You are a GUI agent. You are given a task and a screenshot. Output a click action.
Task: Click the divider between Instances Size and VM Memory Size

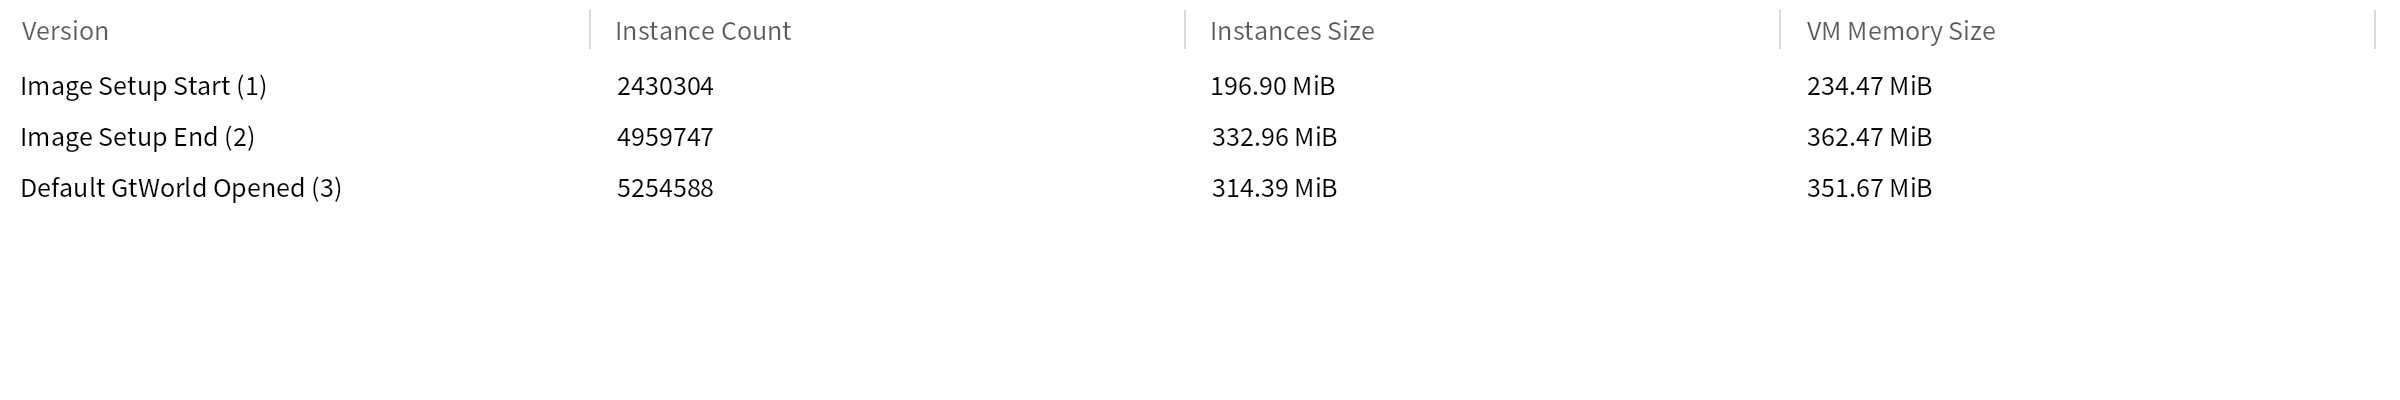click(x=1780, y=30)
